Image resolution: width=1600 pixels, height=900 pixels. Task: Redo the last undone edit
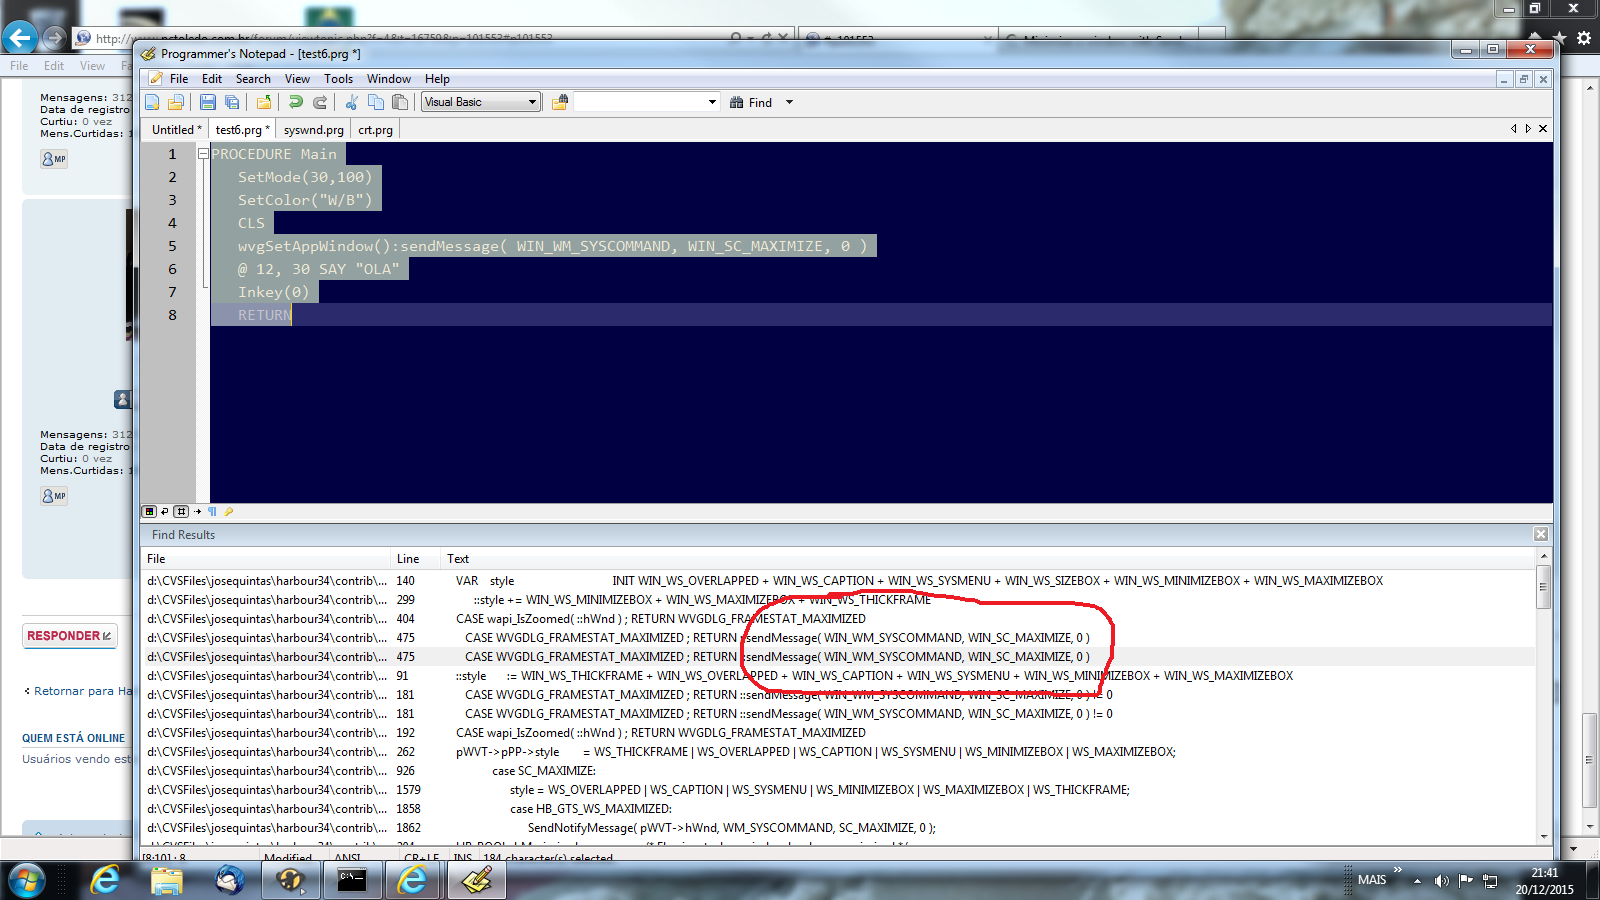point(320,102)
